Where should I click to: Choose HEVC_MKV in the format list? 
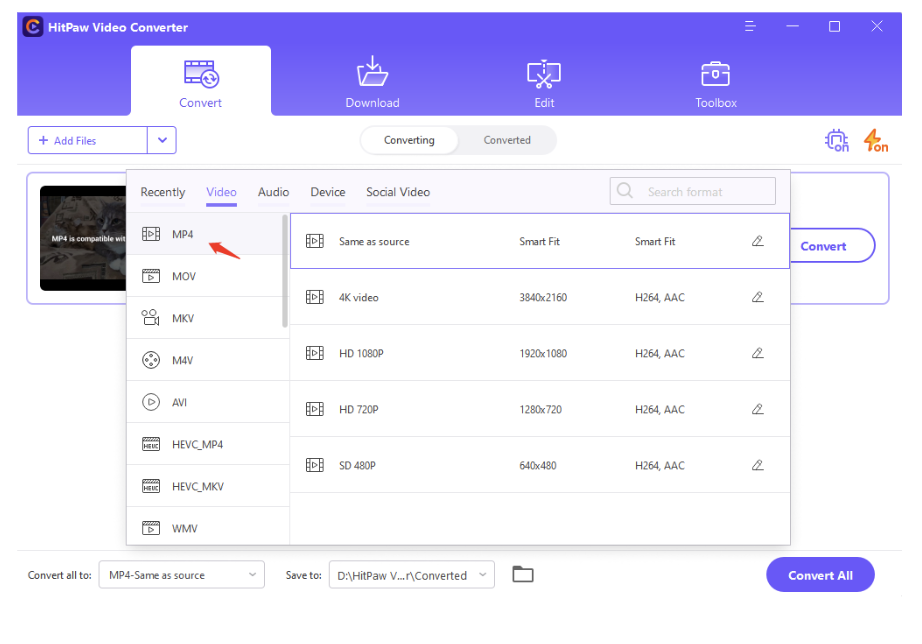(x=208, y=486)
